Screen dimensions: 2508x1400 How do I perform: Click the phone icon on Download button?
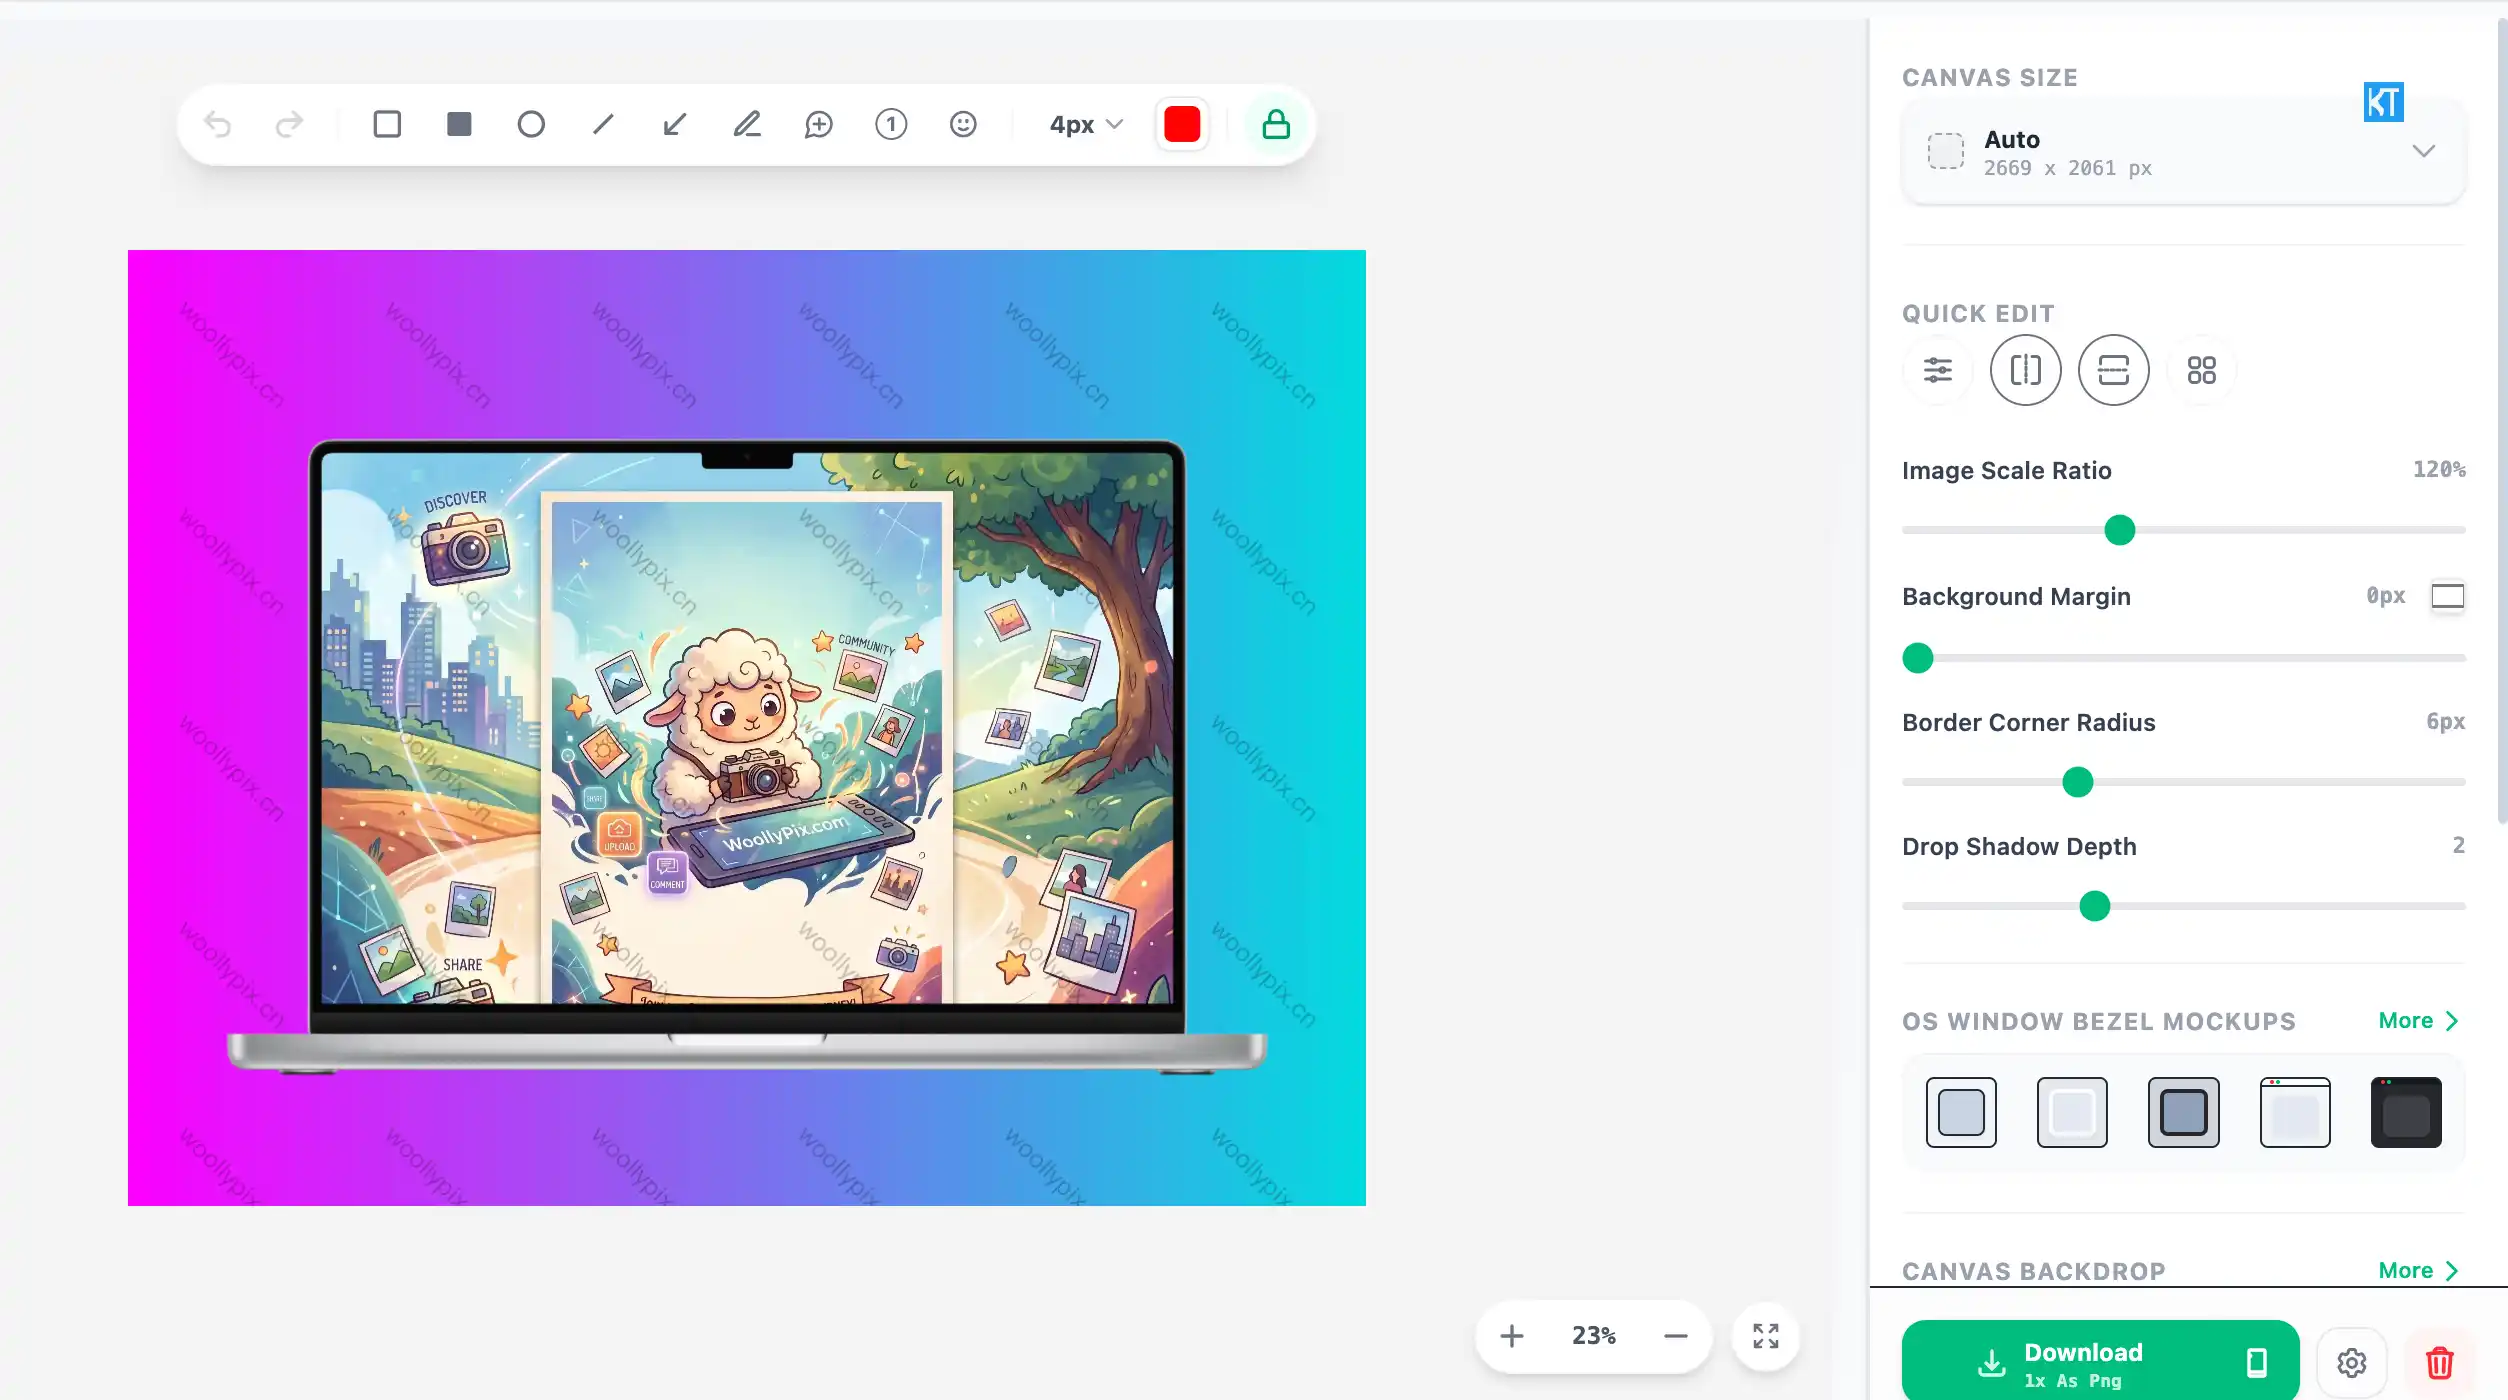tap(2257, 1363)
